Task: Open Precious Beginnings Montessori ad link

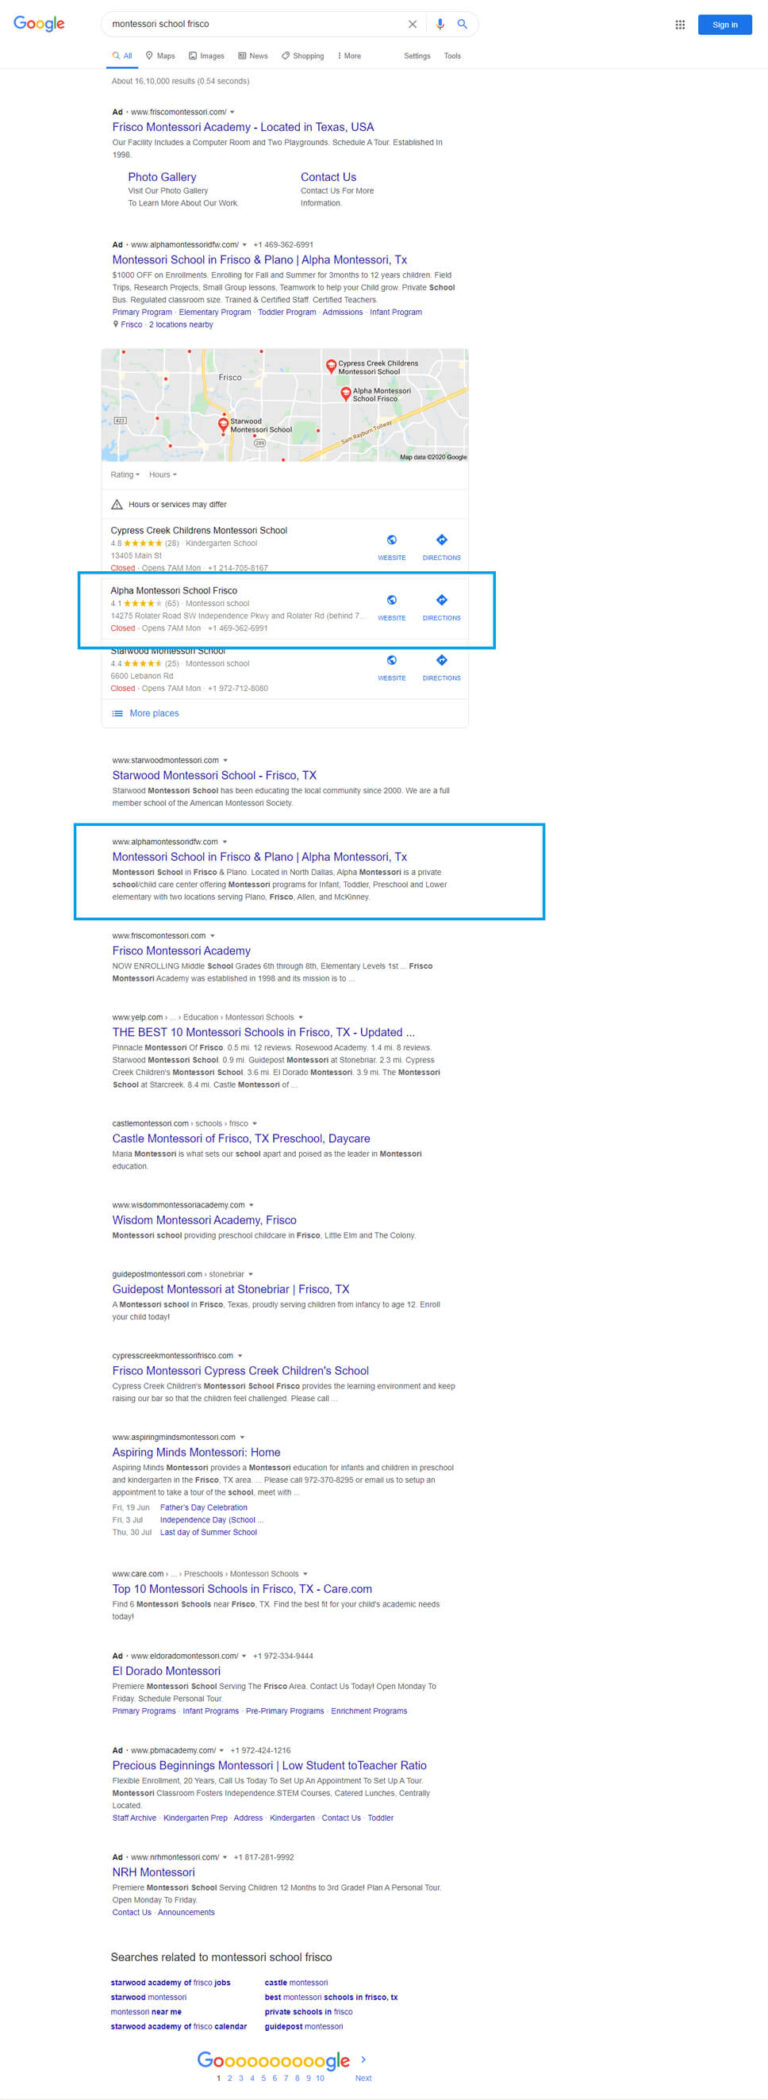Action: tap(269, 1765)
